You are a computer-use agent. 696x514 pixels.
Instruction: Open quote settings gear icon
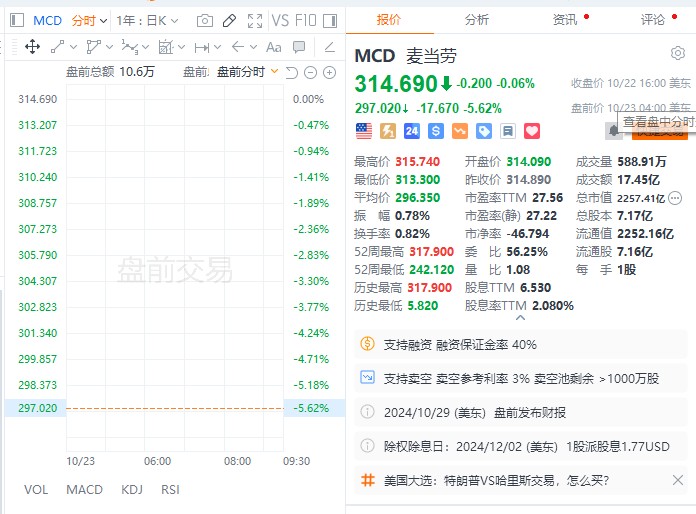coord(678,53)
